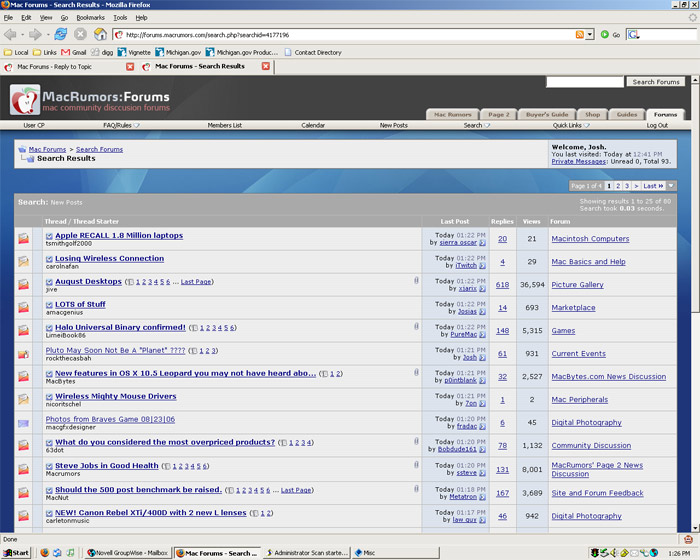
Task: Open the Macintosh Computers forum link
Action: (590, 239)
